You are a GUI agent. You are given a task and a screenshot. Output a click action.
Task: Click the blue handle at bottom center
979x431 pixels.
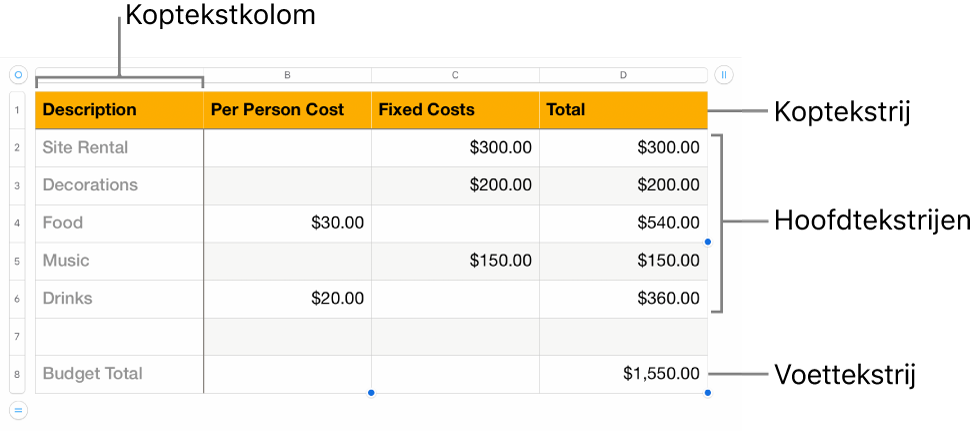coord(371,393)
